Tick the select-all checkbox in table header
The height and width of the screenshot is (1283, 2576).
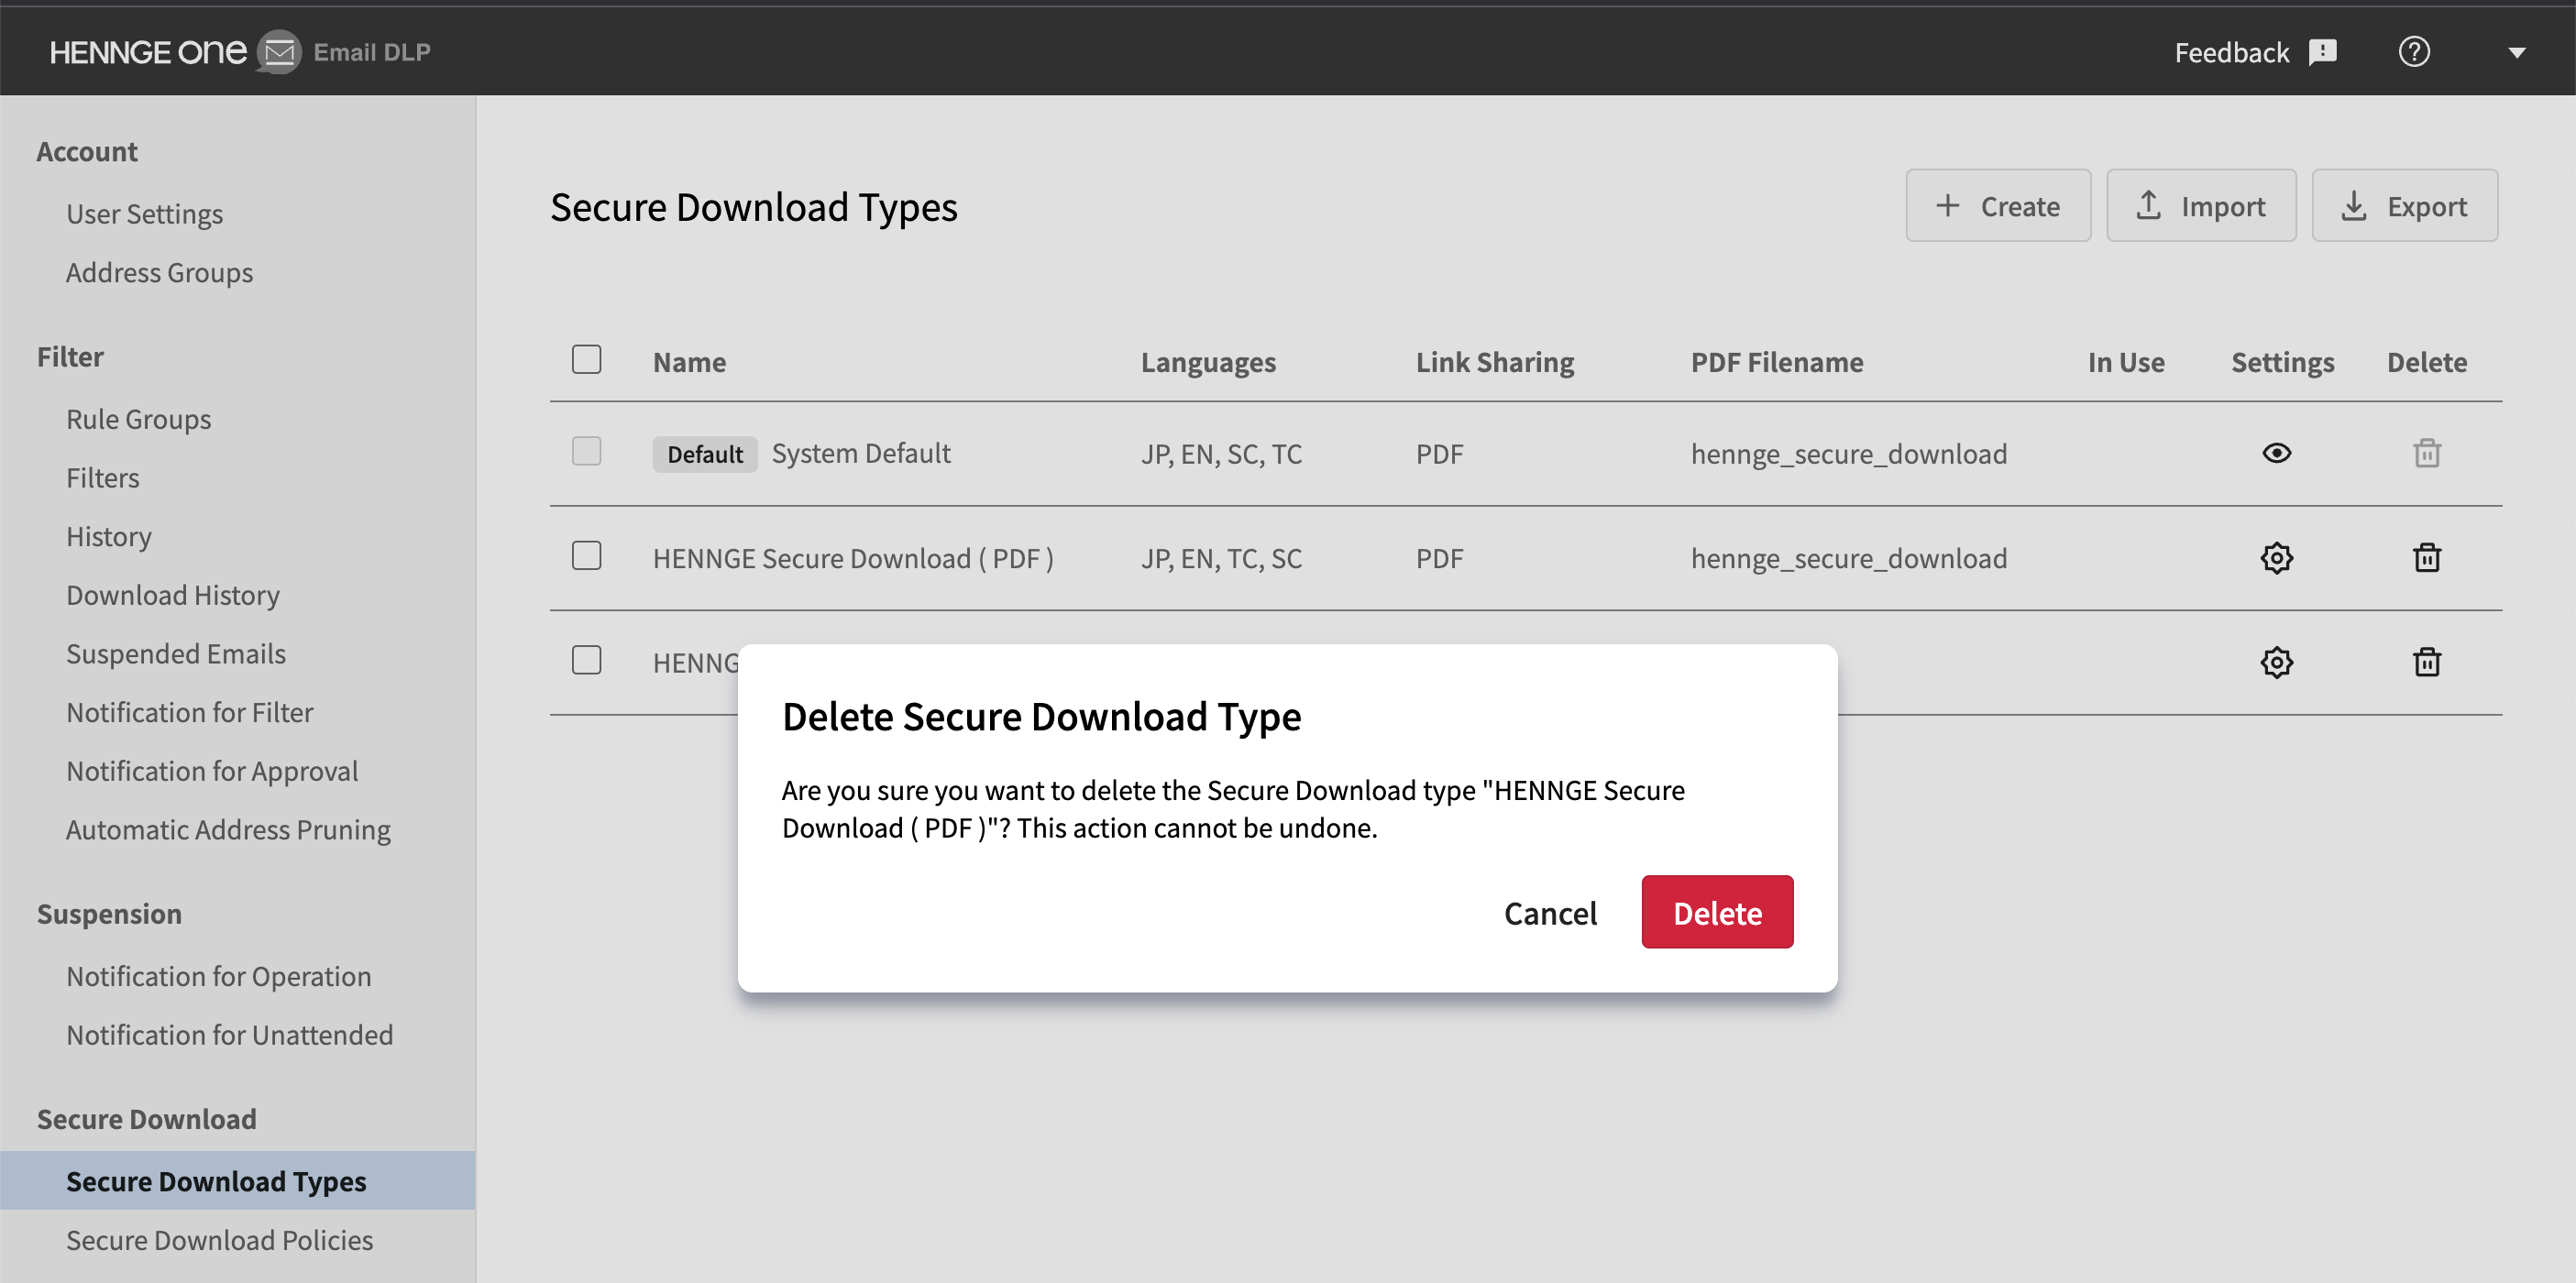(586, 360)
